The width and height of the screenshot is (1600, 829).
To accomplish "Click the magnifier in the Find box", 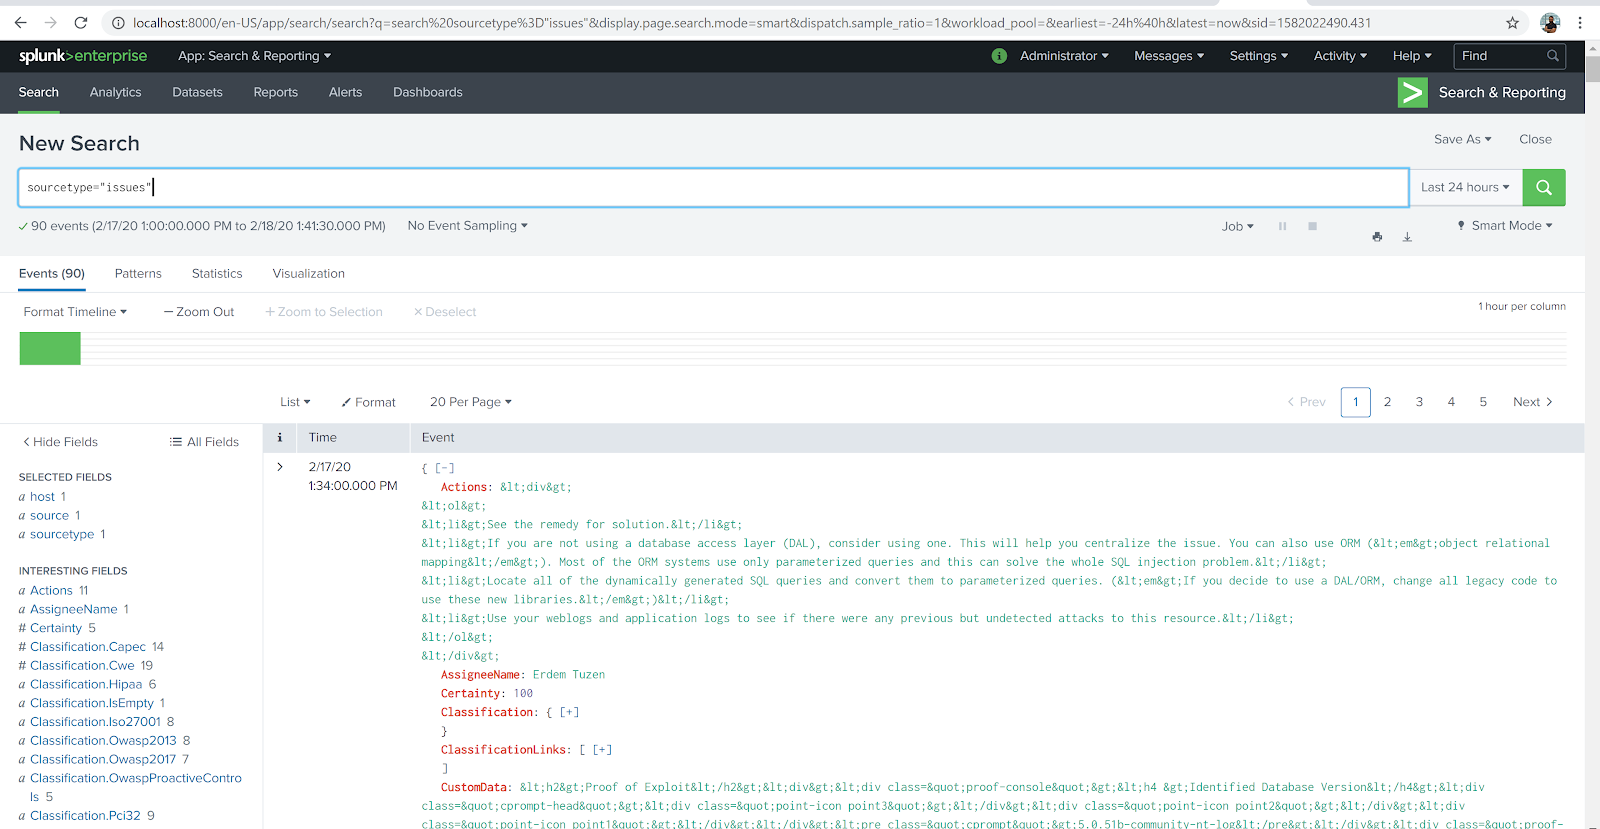I will (x=1553, y=56).
